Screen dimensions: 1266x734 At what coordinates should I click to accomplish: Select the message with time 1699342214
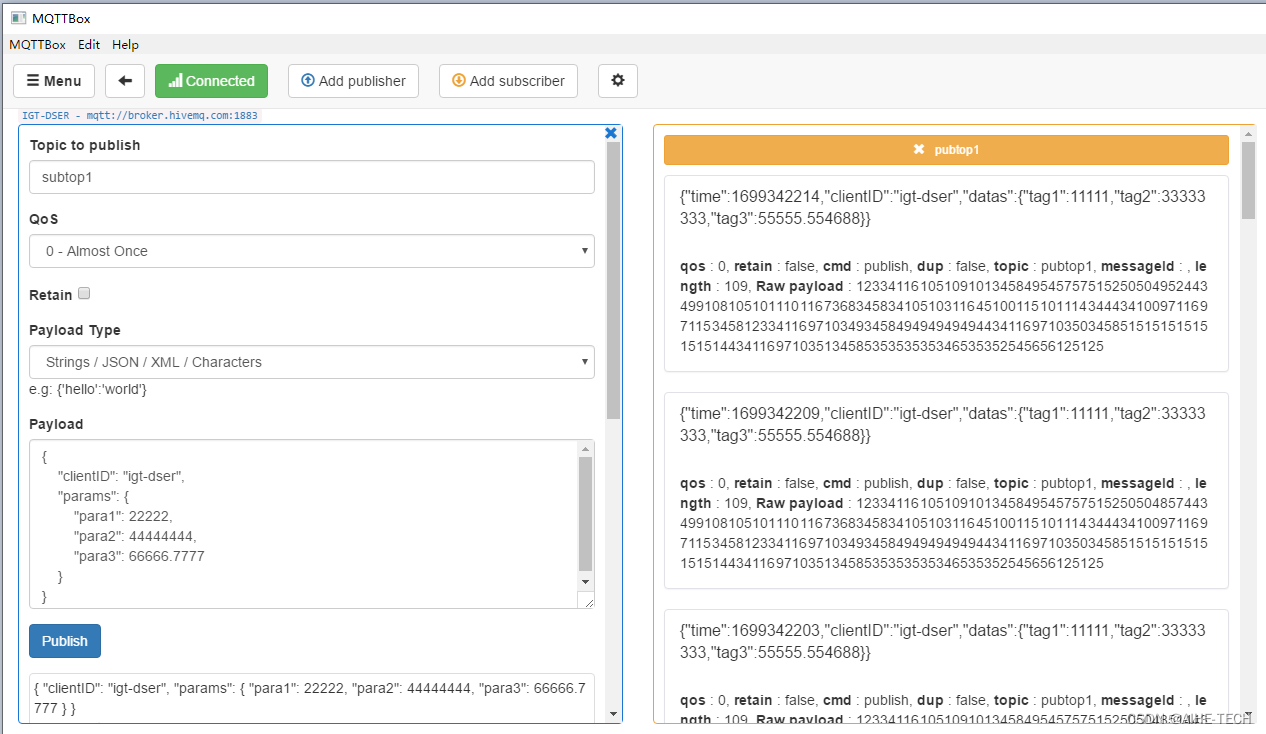pos(946,274)
